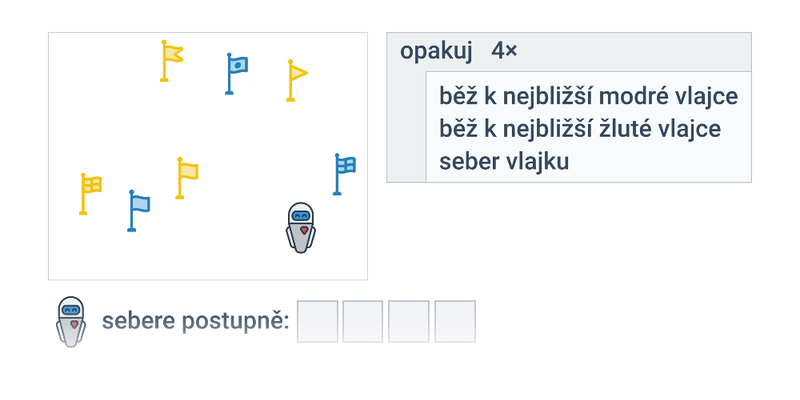Click the 'sebere postupně:' label
Viewport: 800px width, 400px height.
(x=196, y=321)
